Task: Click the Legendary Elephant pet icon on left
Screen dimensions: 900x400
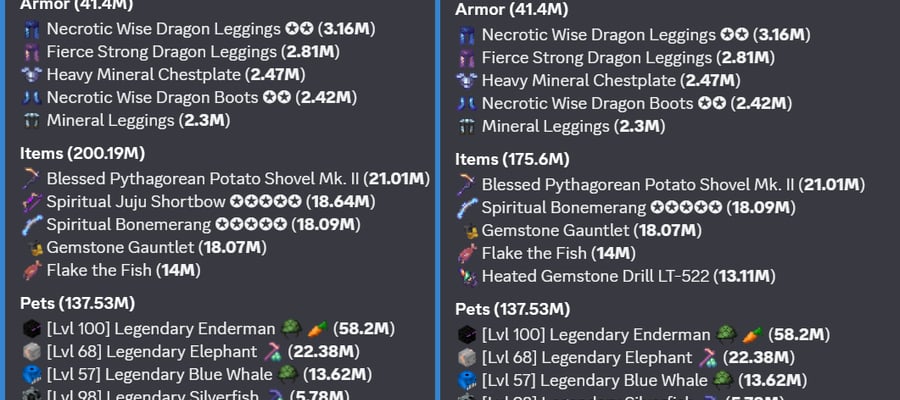Action: (x=32, y=352)
